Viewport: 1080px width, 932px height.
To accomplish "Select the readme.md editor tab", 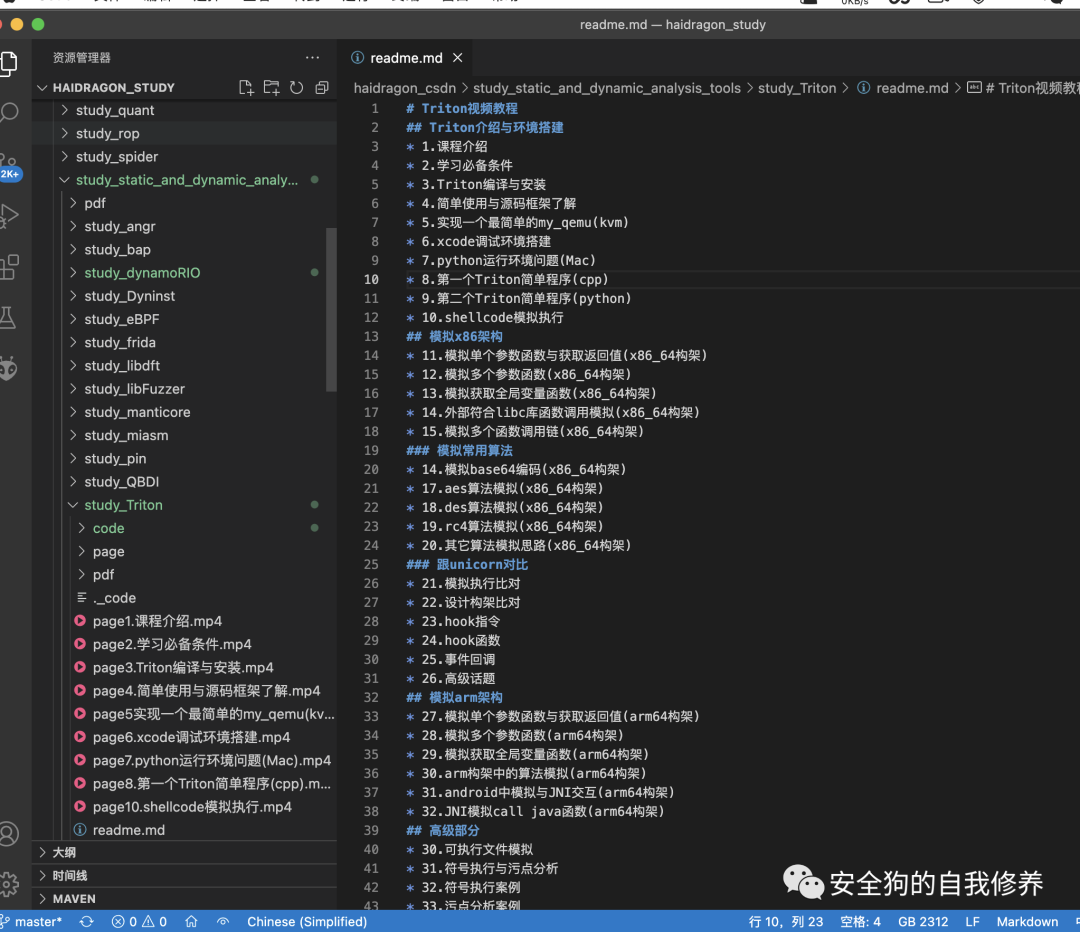I will coord(406,58).
